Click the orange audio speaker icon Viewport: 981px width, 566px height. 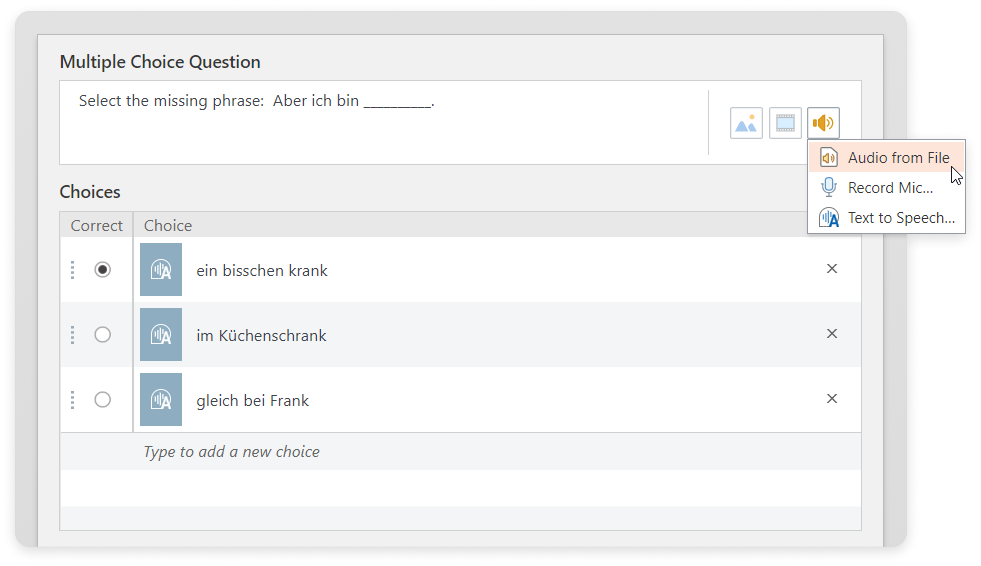[823, 123]
